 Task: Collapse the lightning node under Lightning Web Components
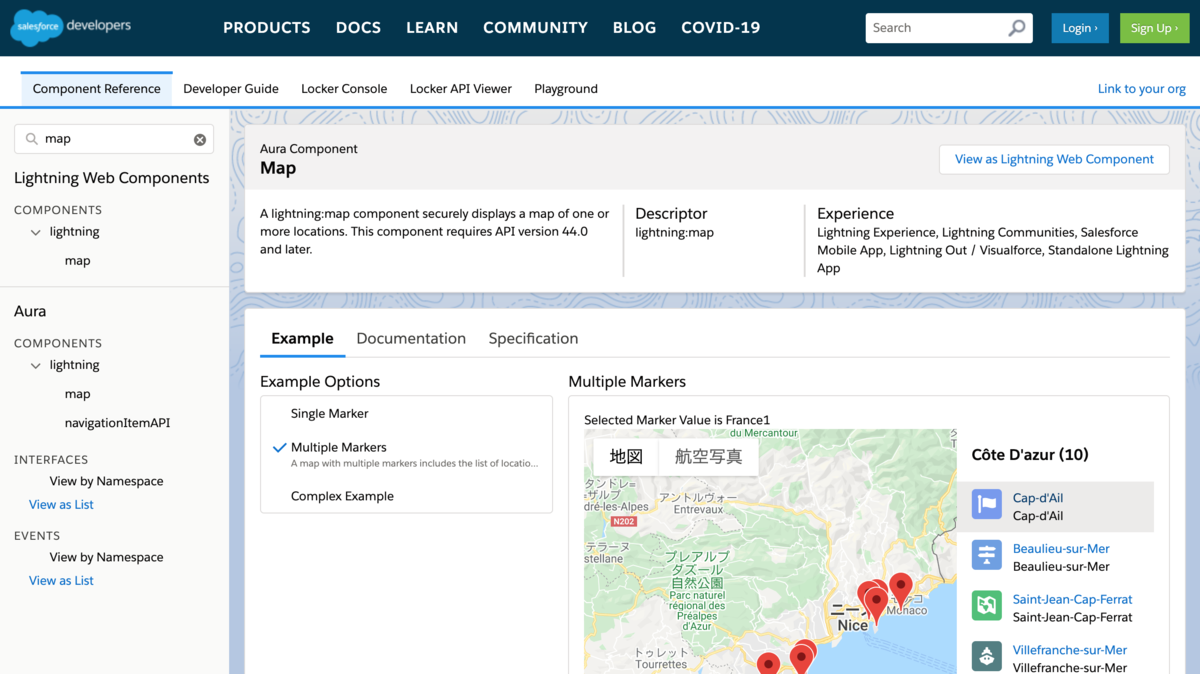point(36,232)
